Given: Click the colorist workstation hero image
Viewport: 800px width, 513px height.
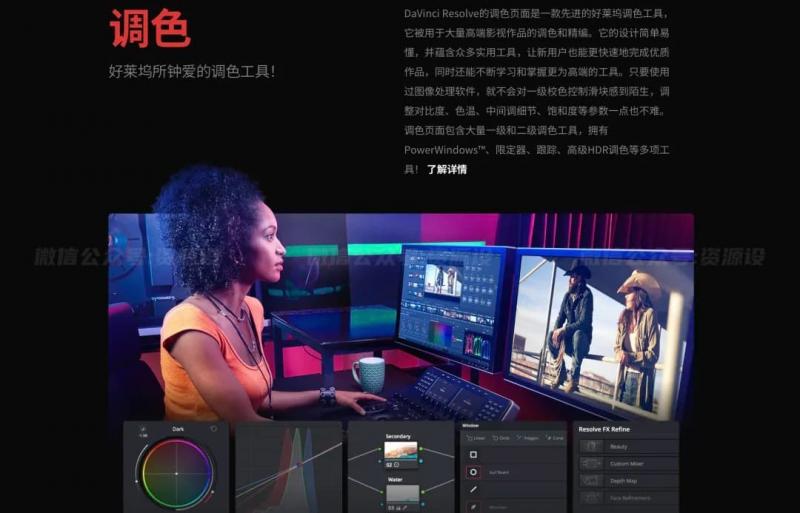Looking at the screenshot, I should [x=400, y=315].
